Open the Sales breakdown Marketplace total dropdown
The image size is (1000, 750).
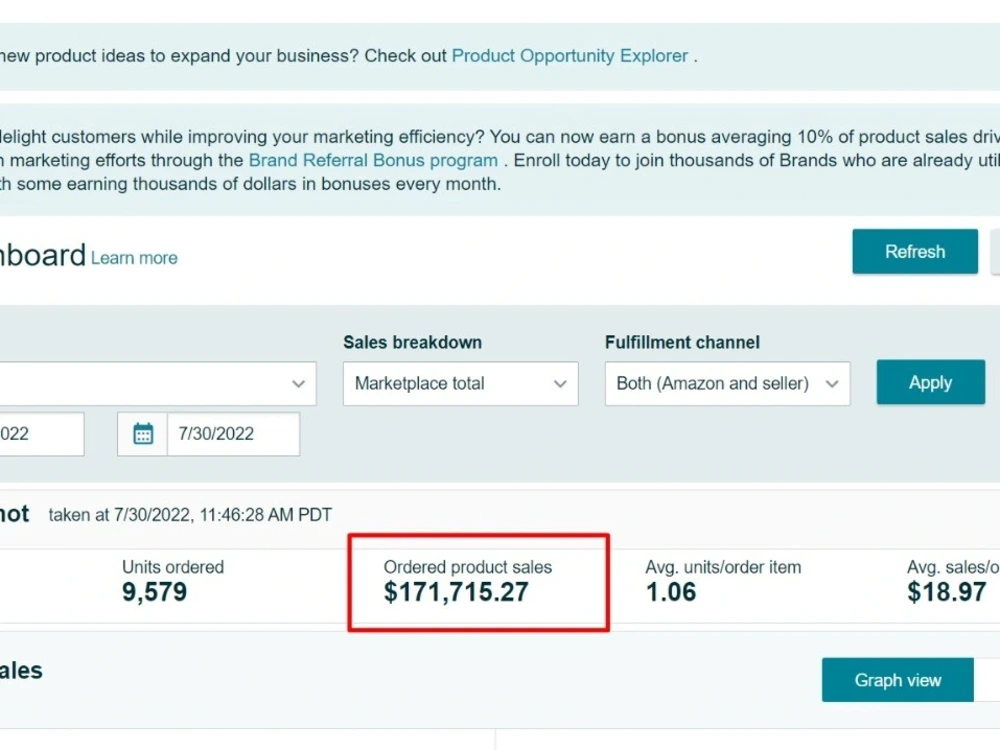(460, 384)
